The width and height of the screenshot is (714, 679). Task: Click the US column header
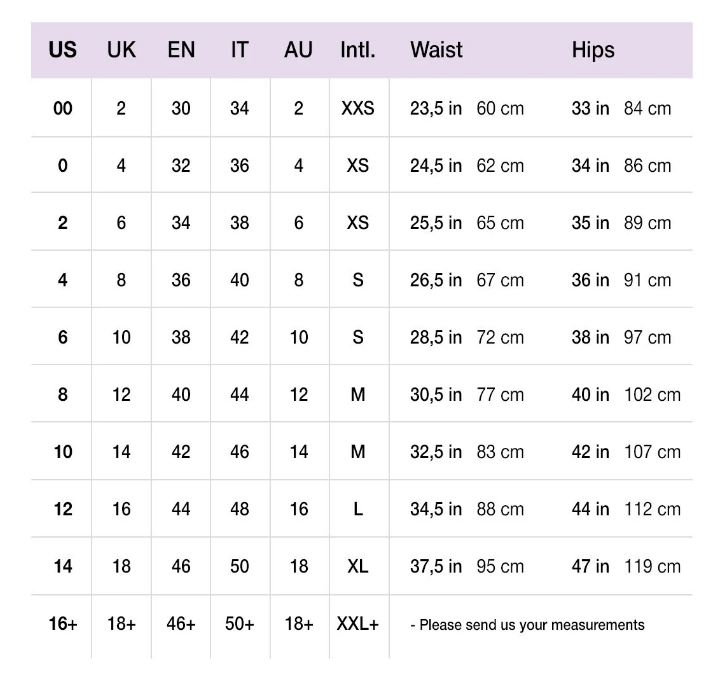pos(62,50)
